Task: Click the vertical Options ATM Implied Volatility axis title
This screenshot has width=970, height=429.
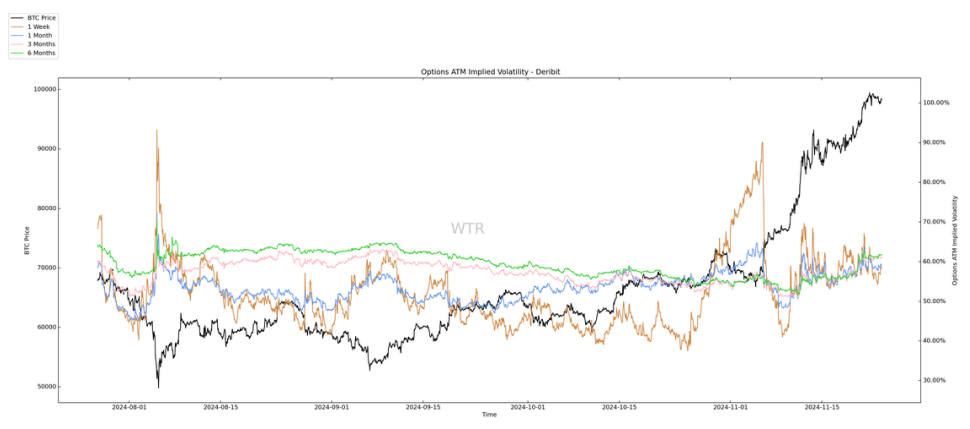Action: 955,241
